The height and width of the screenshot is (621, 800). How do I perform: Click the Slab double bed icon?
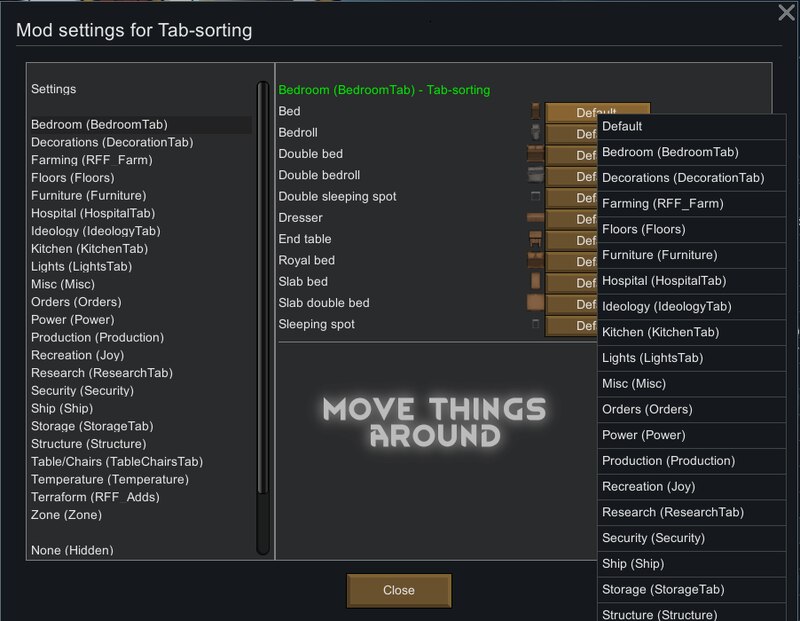pos(535,303)
